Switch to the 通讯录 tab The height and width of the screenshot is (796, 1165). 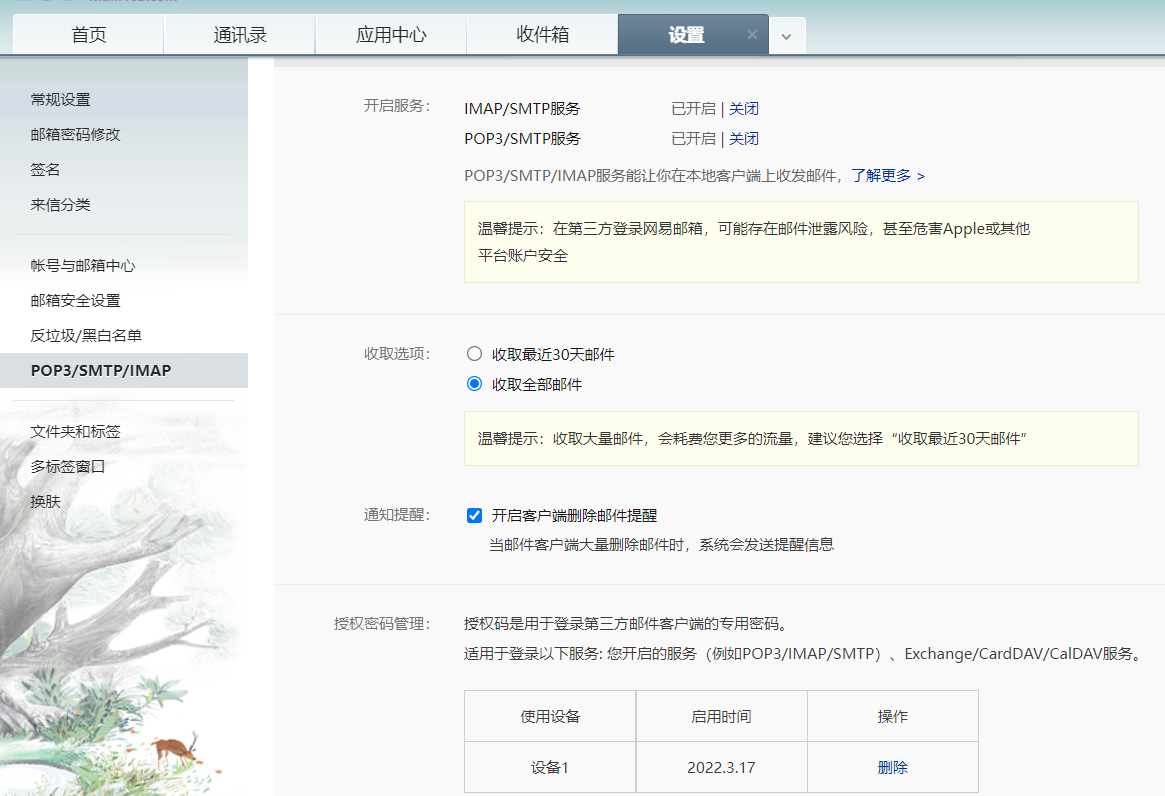pos(240,35)
